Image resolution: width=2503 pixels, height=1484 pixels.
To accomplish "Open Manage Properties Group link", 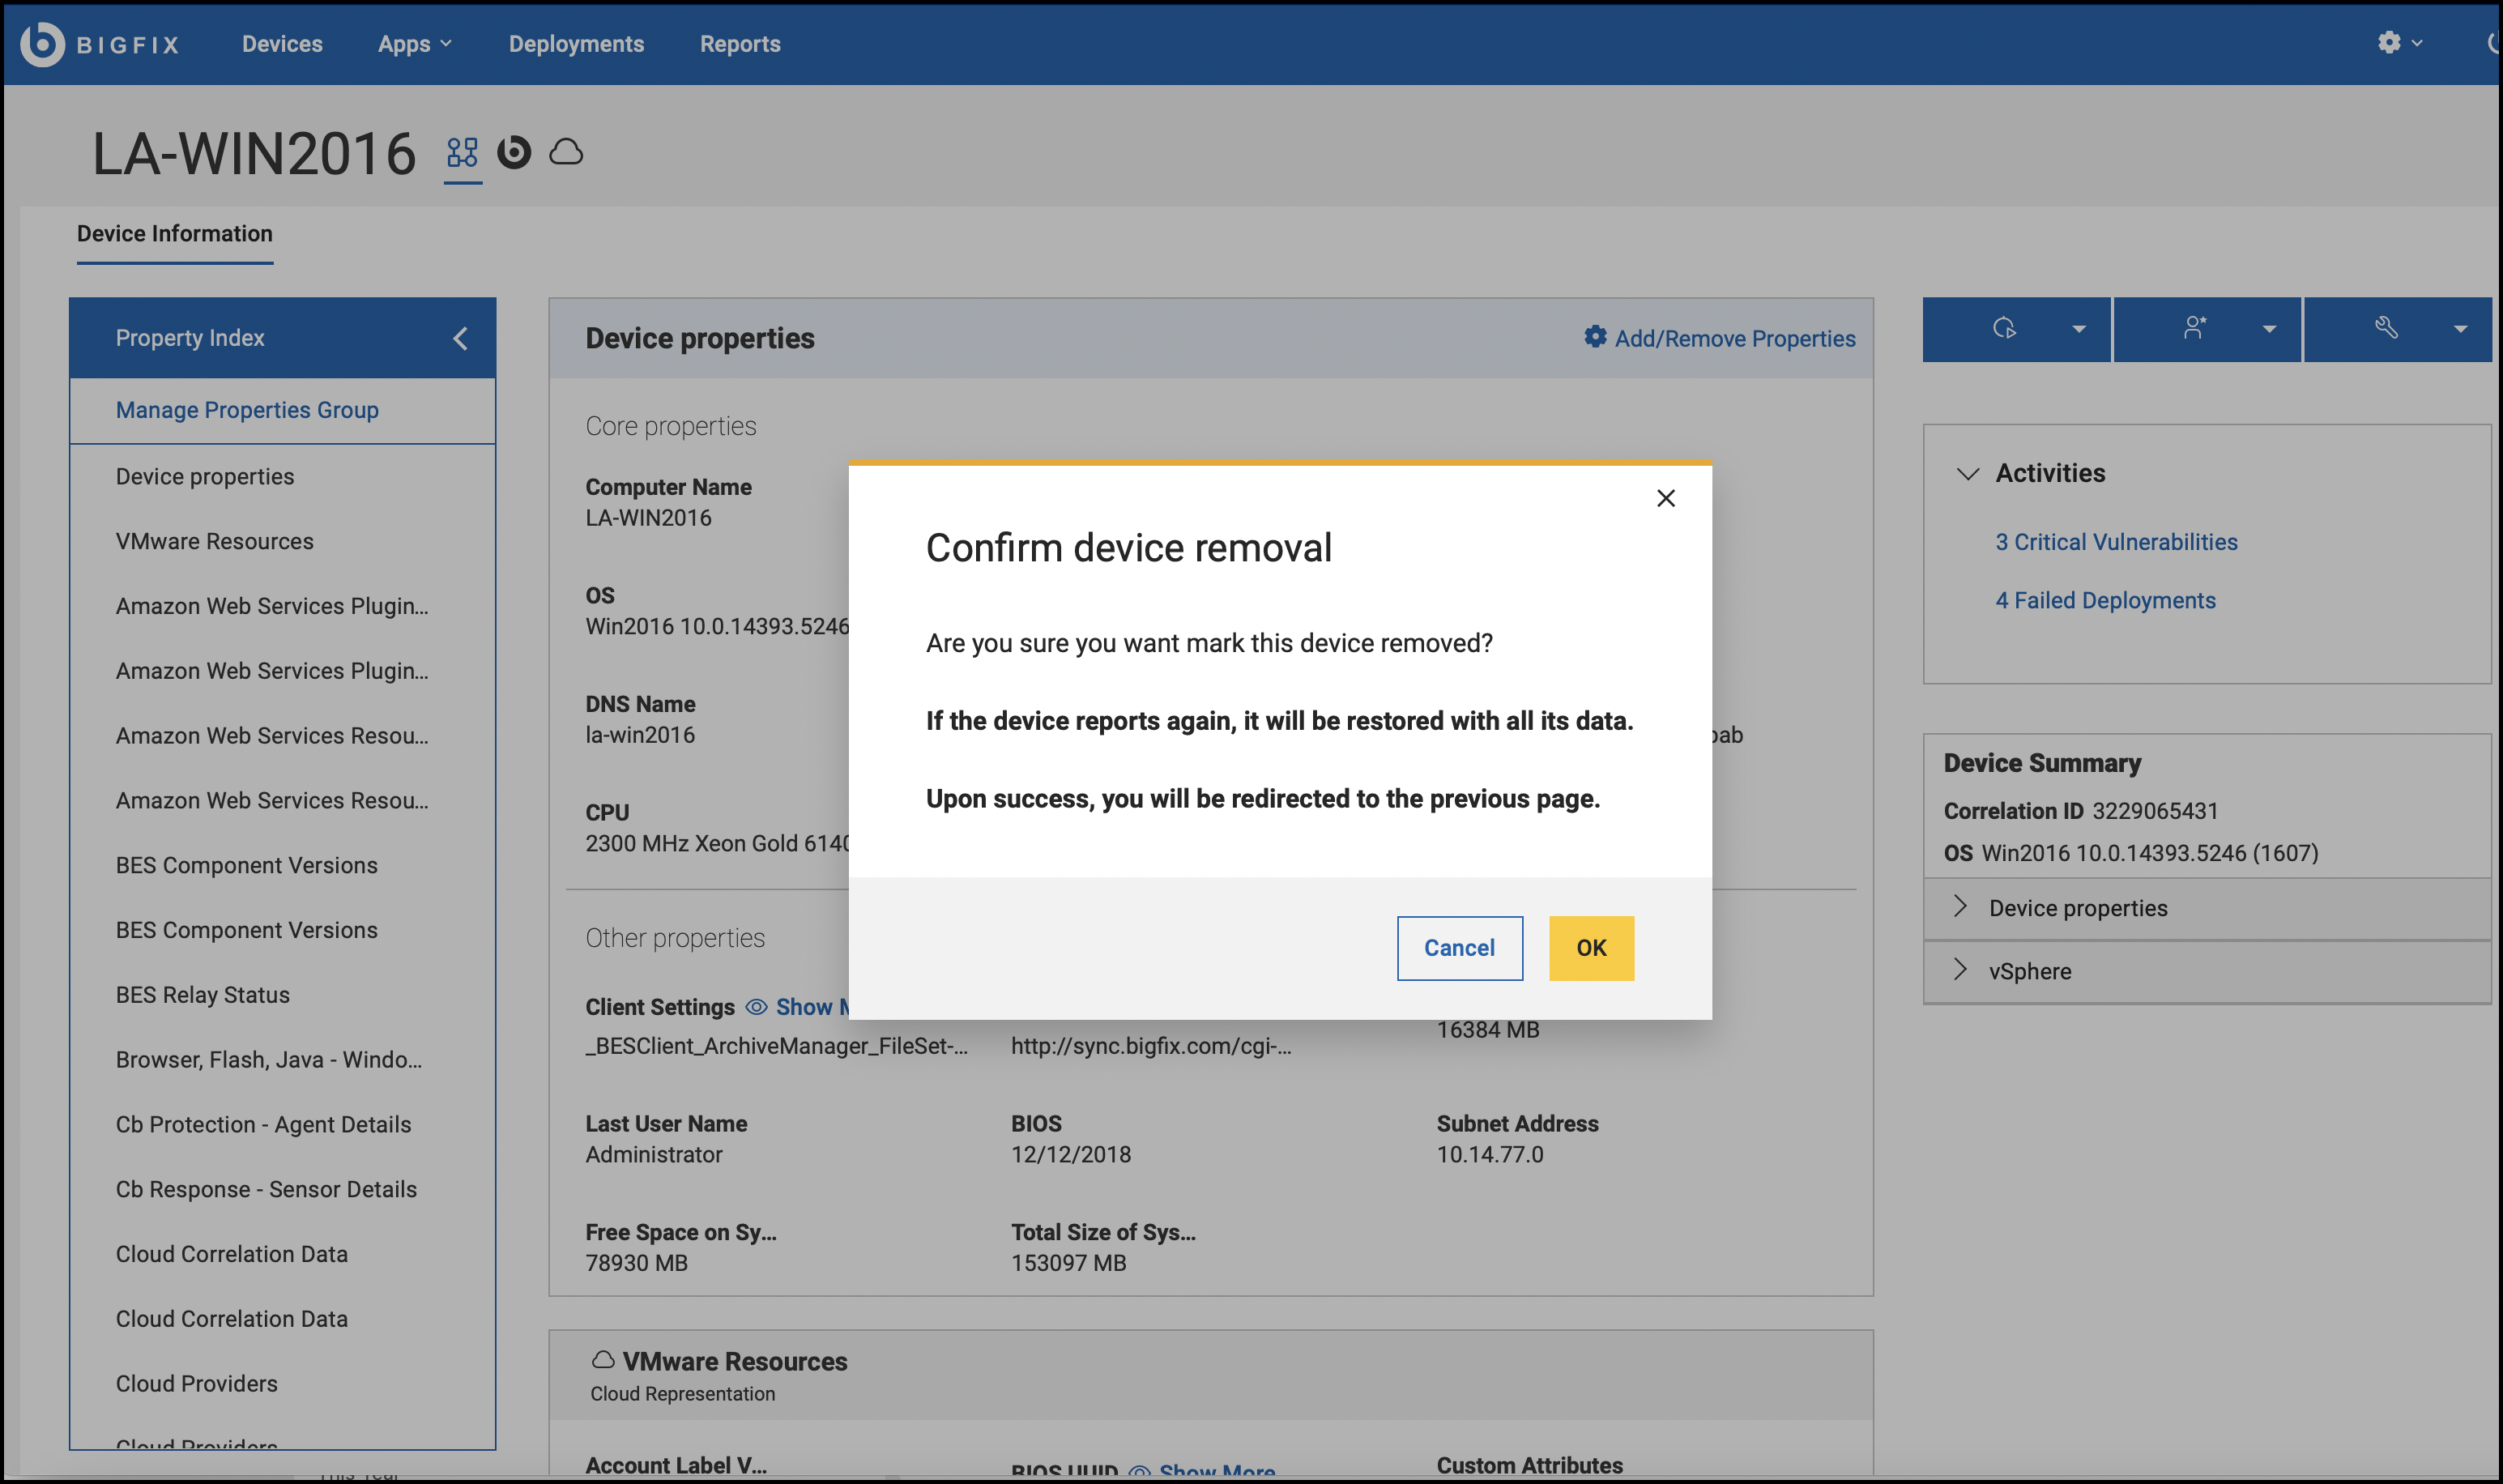I will point(247,410).
